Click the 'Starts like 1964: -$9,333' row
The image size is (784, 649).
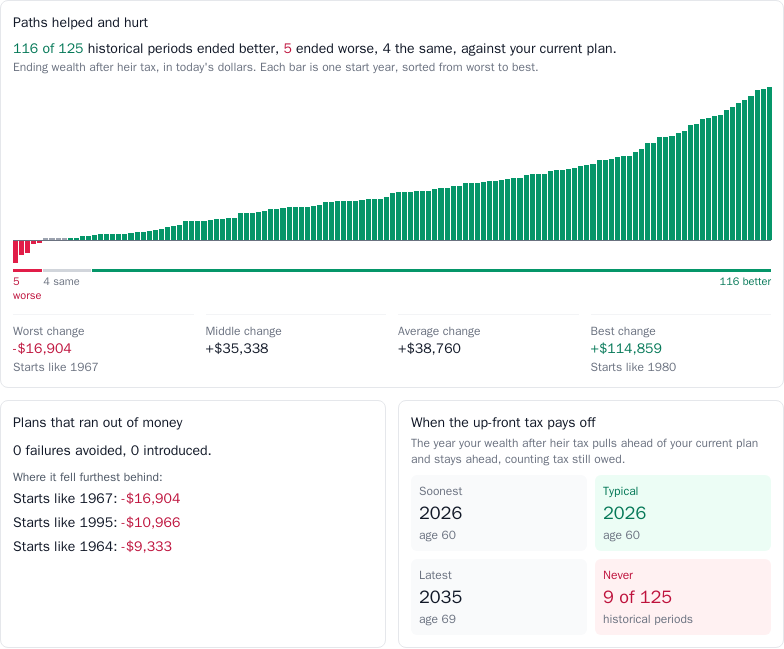(92, 546)
